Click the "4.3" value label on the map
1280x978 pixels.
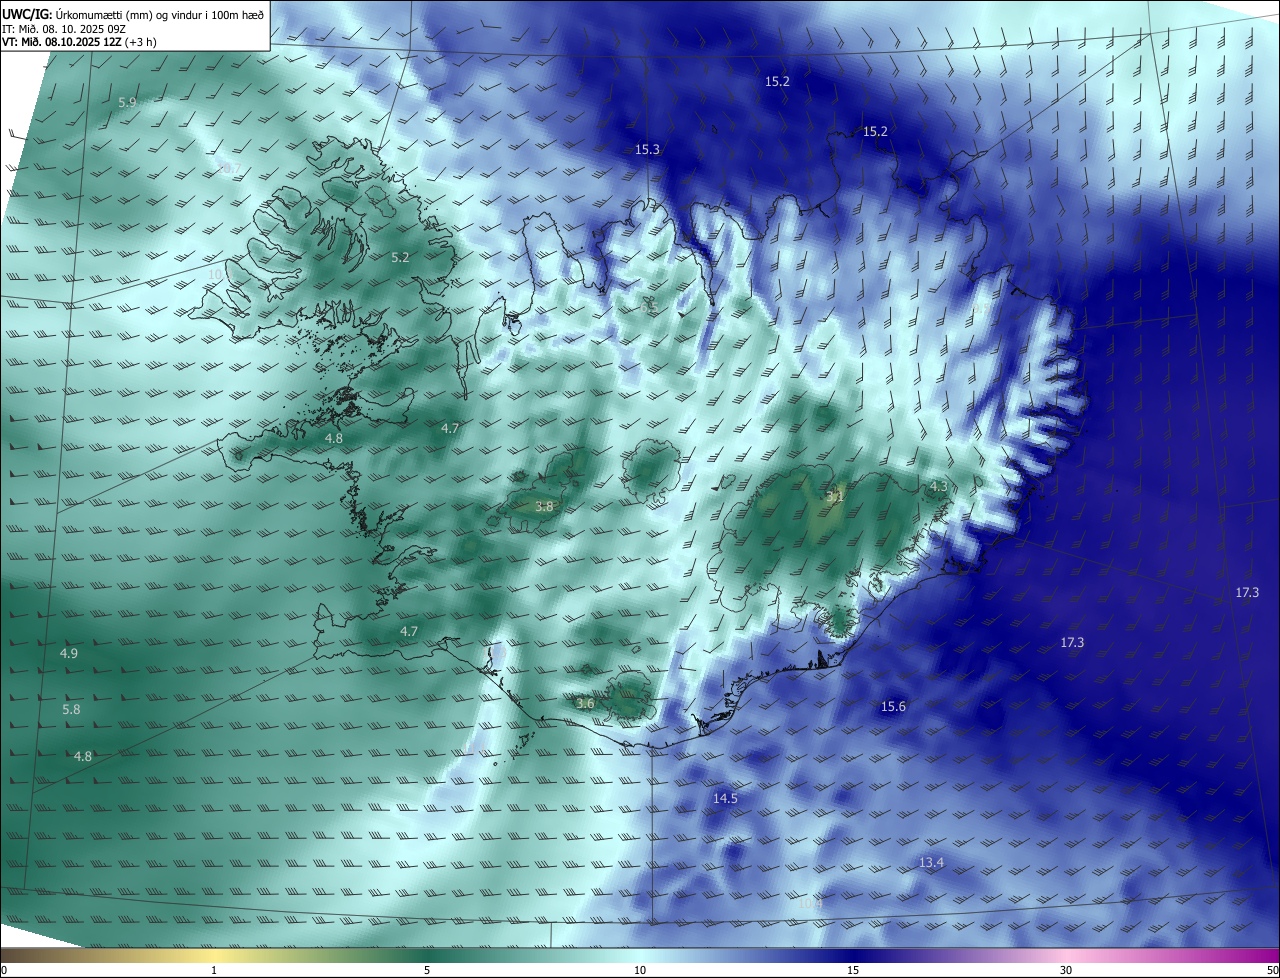click(938, 487)
